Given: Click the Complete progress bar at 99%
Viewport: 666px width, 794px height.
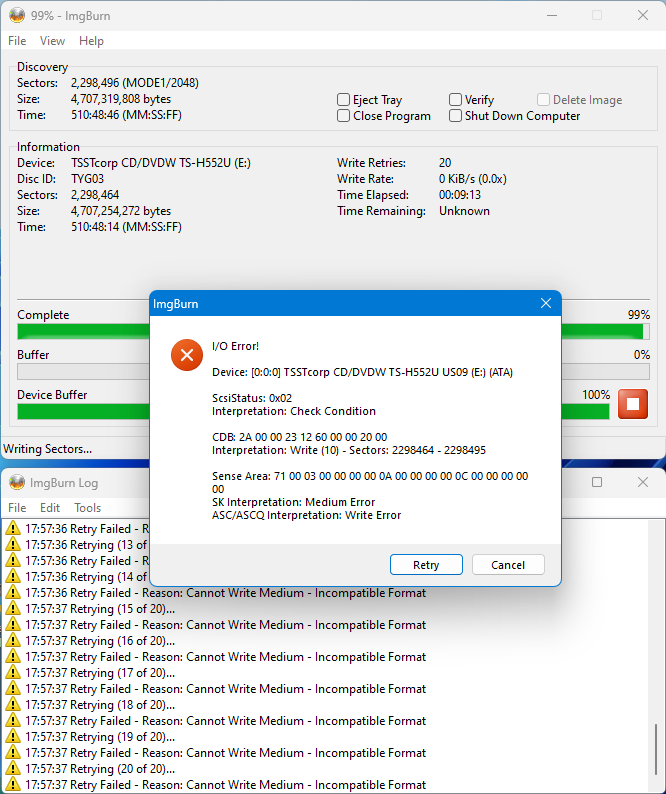Looking at the screenshot, I should click(x=333, y=332).
